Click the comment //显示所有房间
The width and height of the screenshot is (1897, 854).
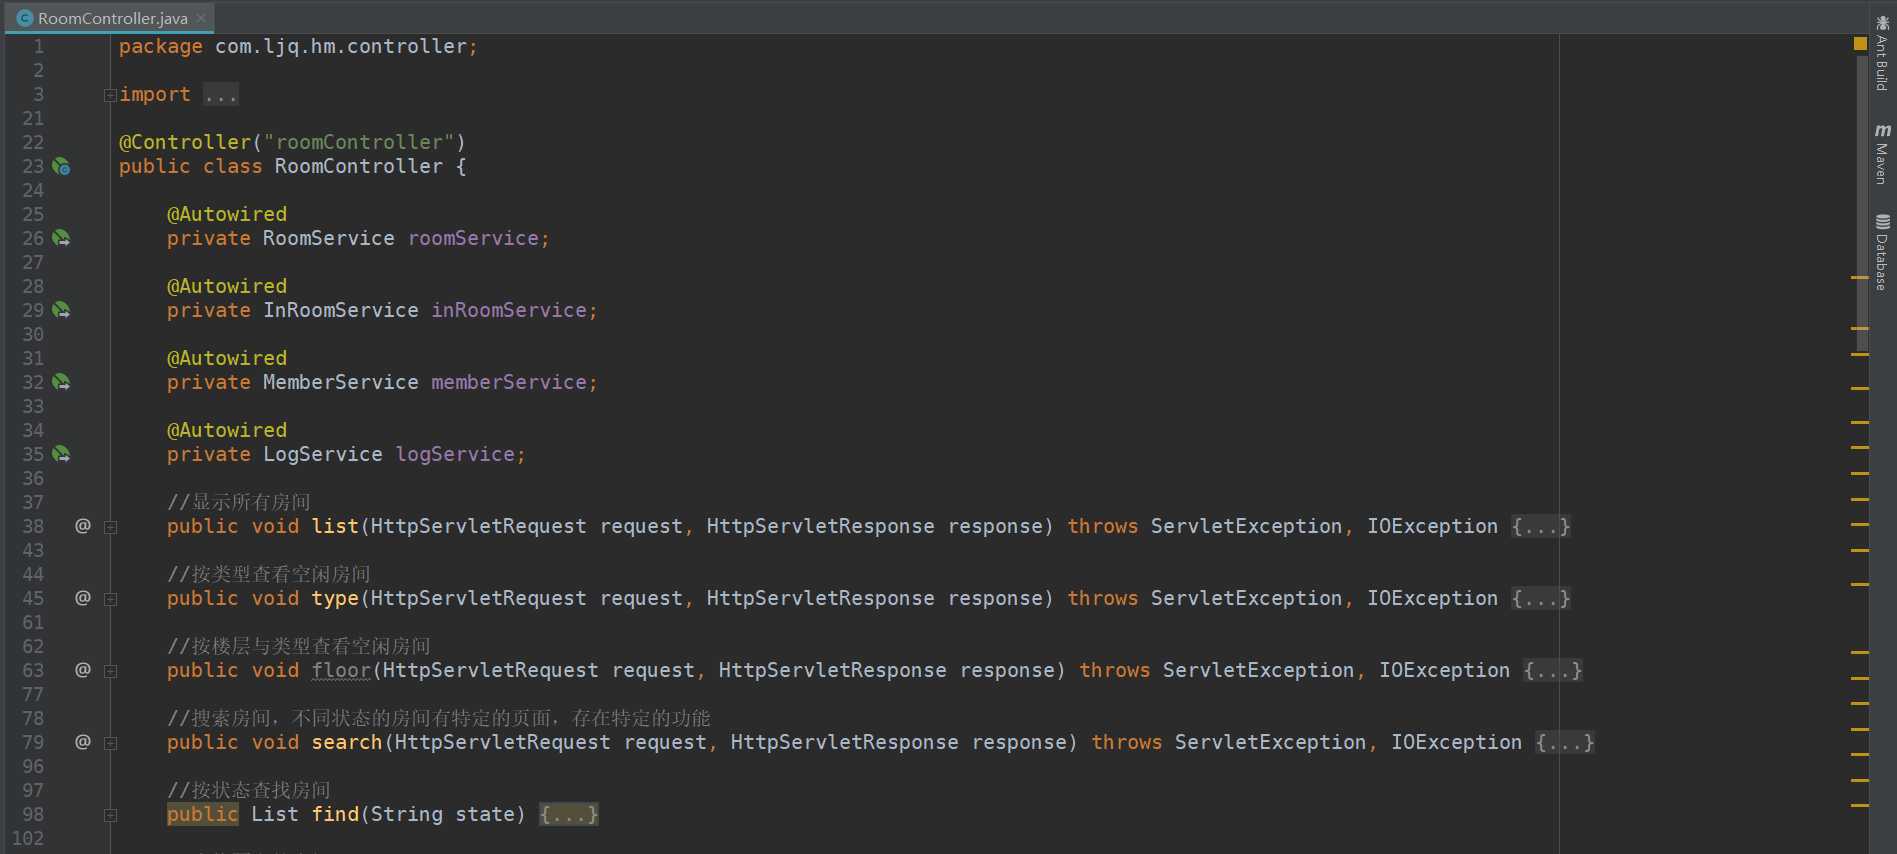239,502
